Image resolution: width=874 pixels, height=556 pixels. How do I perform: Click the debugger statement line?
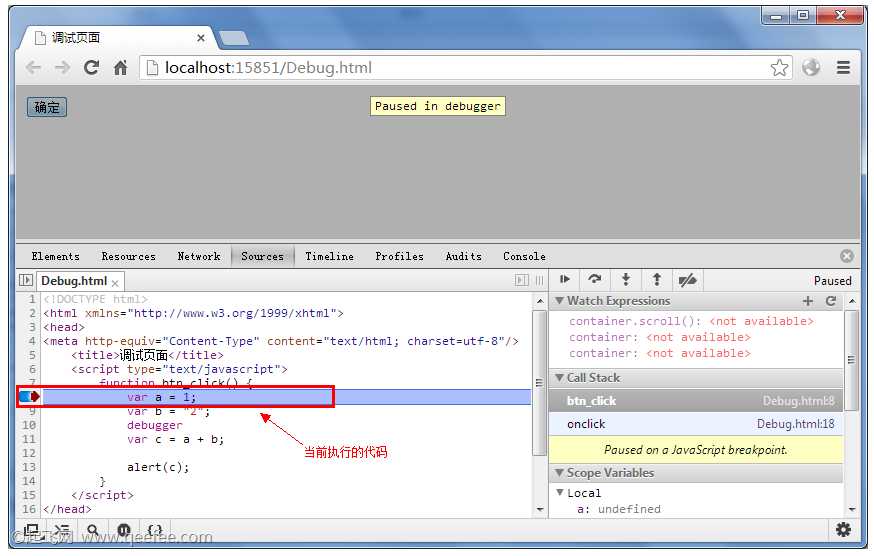[155, 425]
